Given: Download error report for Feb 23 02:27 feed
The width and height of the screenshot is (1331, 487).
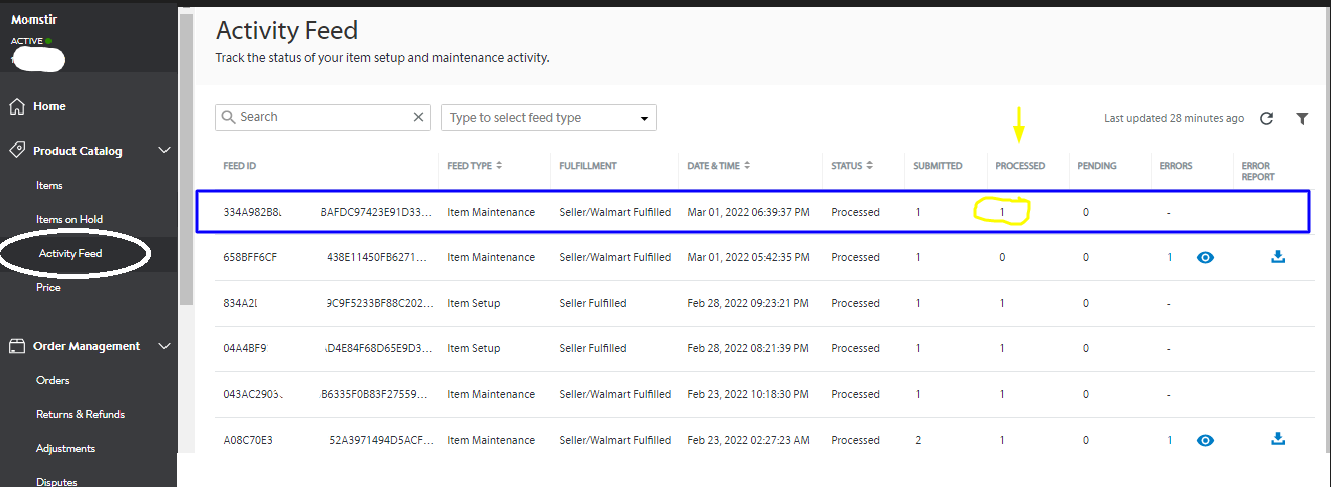Looking at the screenshot, I should [1277, 439].
